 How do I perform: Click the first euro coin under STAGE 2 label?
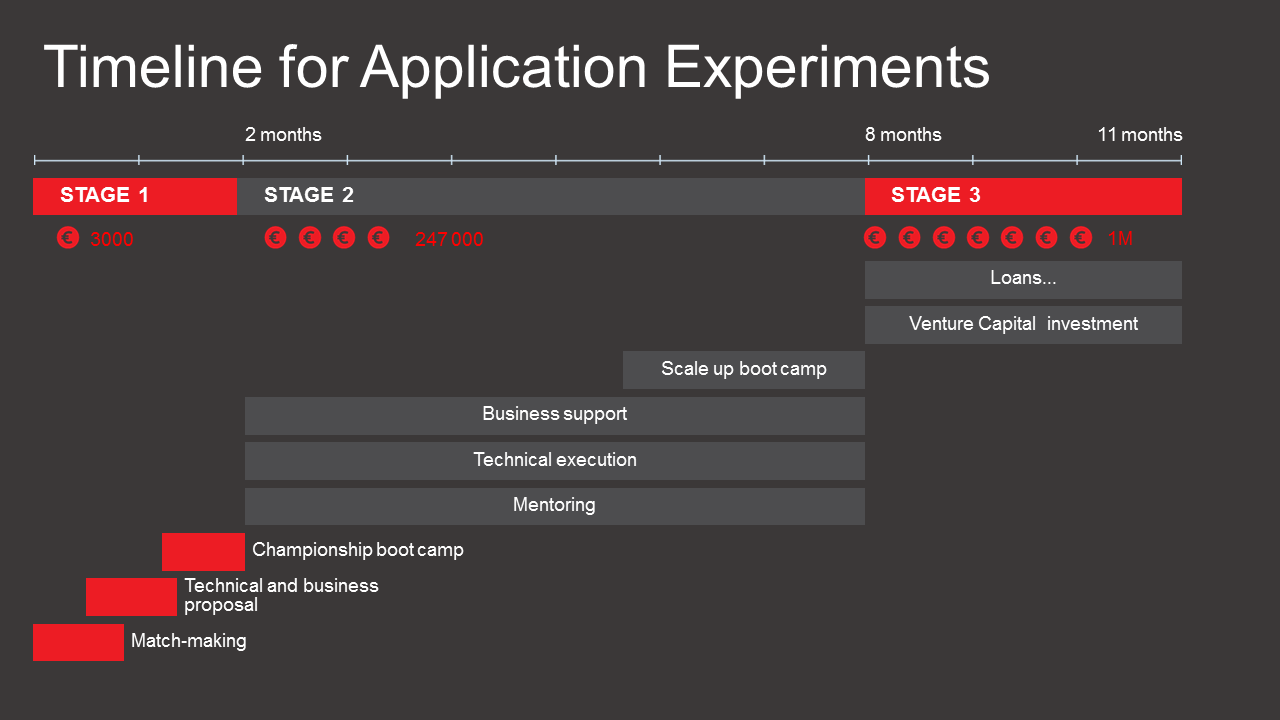(x=276, y=237)
